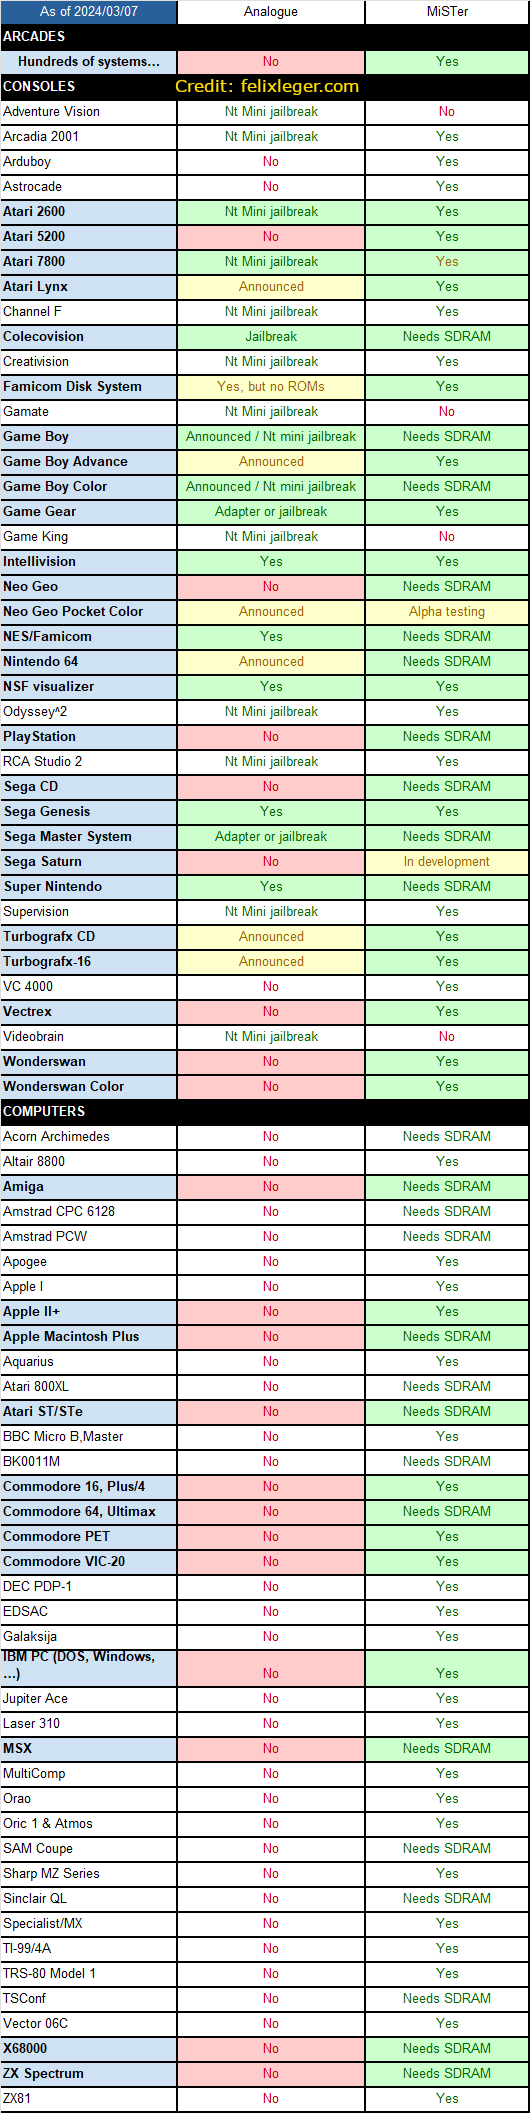Select MiSTer 'Alpha testing' cell
Viewport: 530px width, 2113px height.
[447, 611]
